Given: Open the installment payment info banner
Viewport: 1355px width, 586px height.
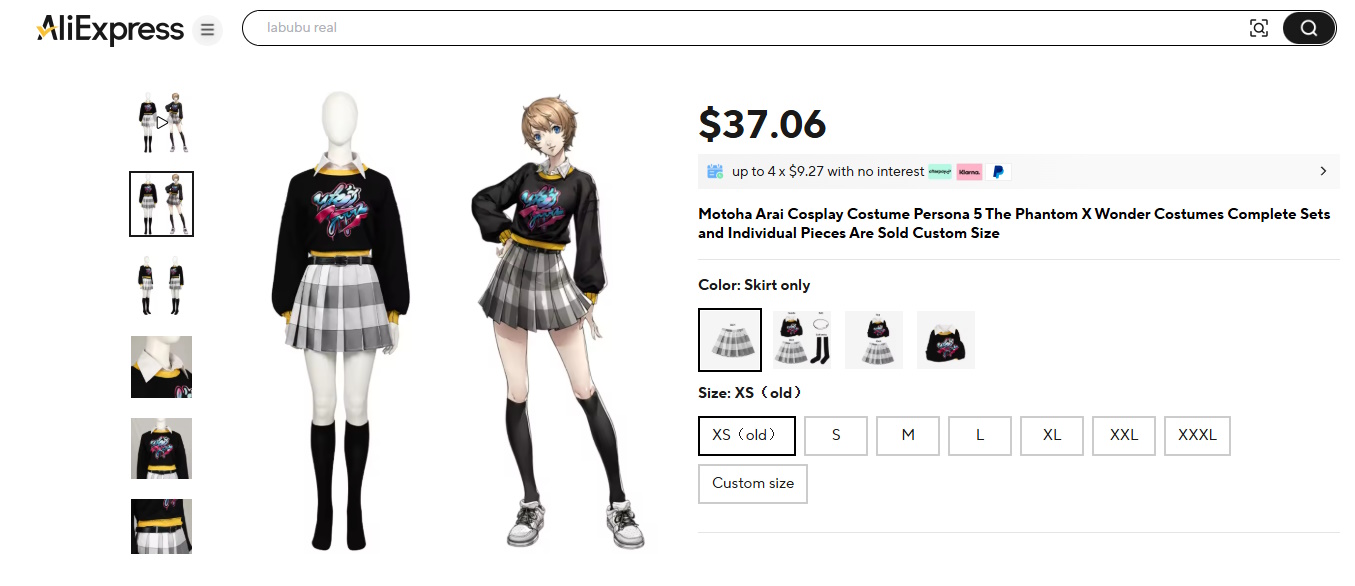Looking at the screenshot, I should click(x=1018, y=171).
